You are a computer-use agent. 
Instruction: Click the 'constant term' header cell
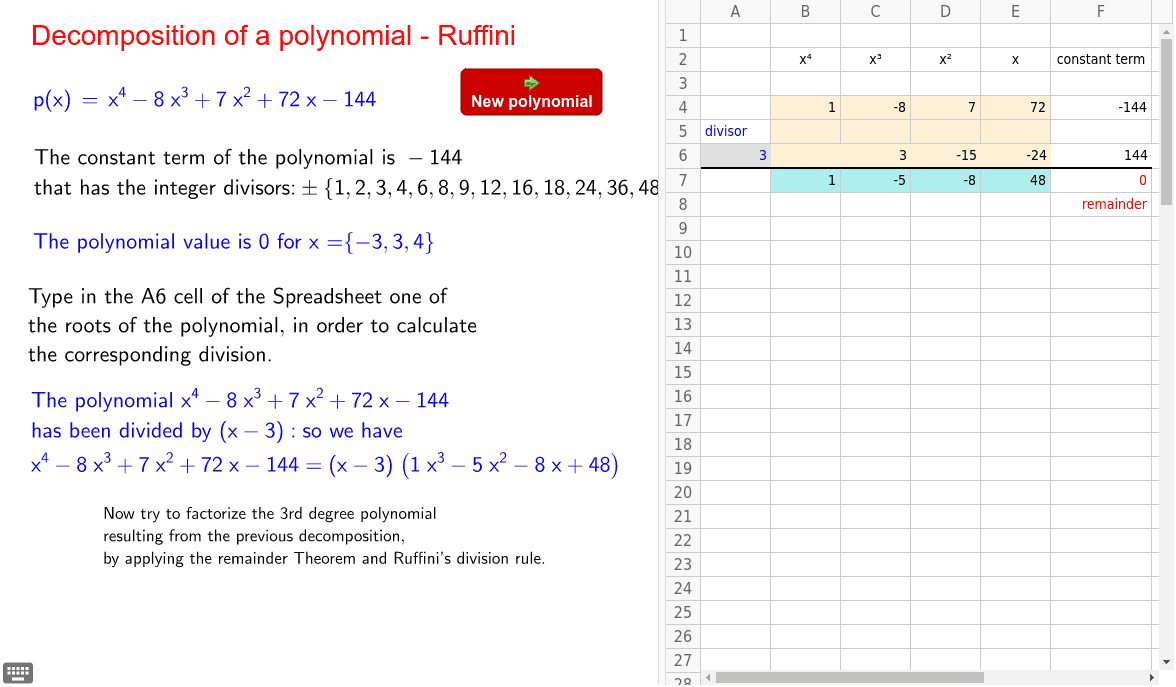[1100, 59]
